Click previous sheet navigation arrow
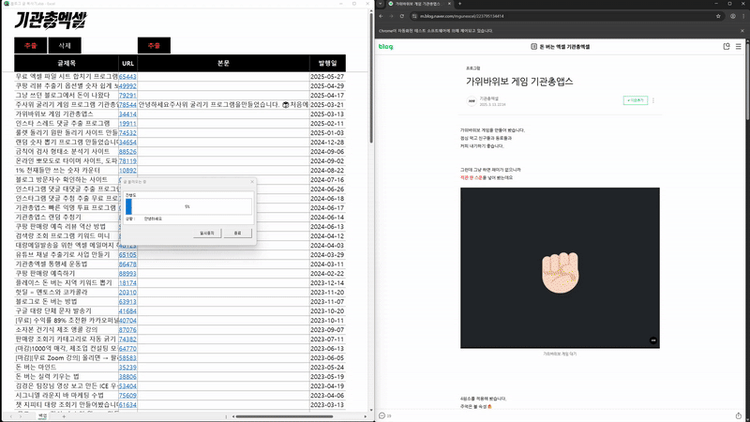Image resolution: width=750 pixels, height=422 pixels. tap(11, 416)
